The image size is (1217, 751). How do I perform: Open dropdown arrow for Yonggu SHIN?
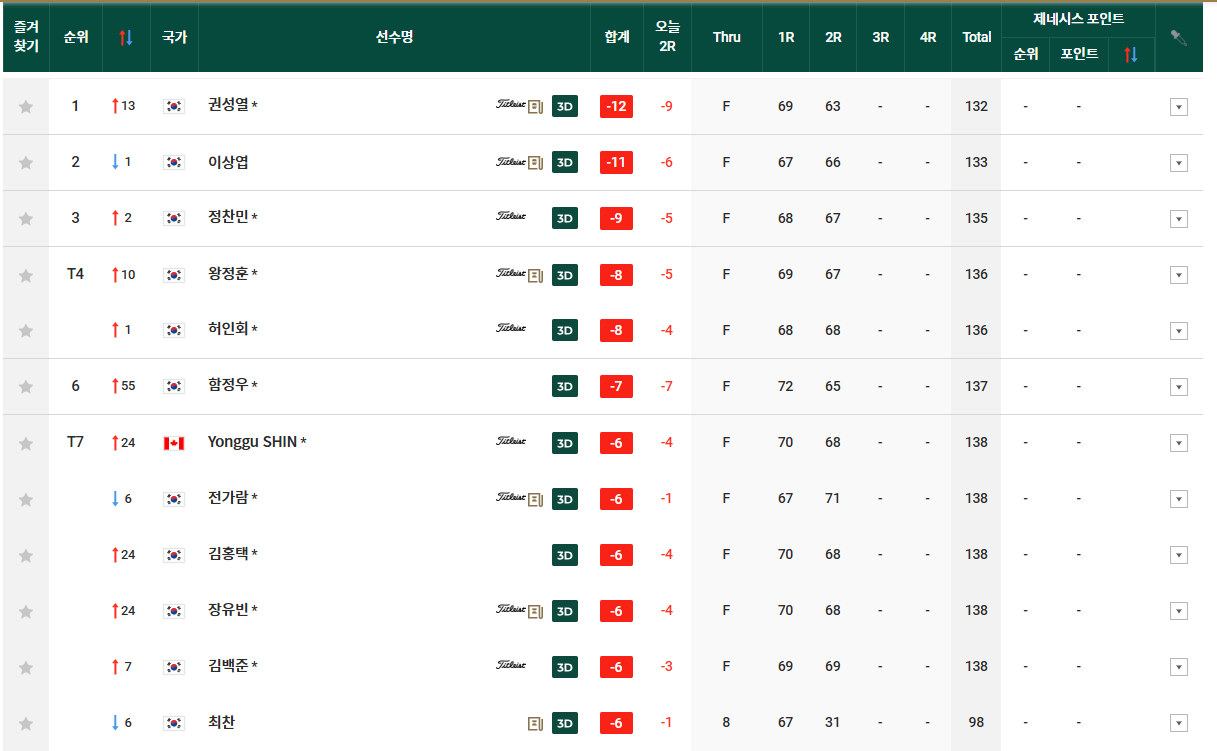click(1179, 443)
